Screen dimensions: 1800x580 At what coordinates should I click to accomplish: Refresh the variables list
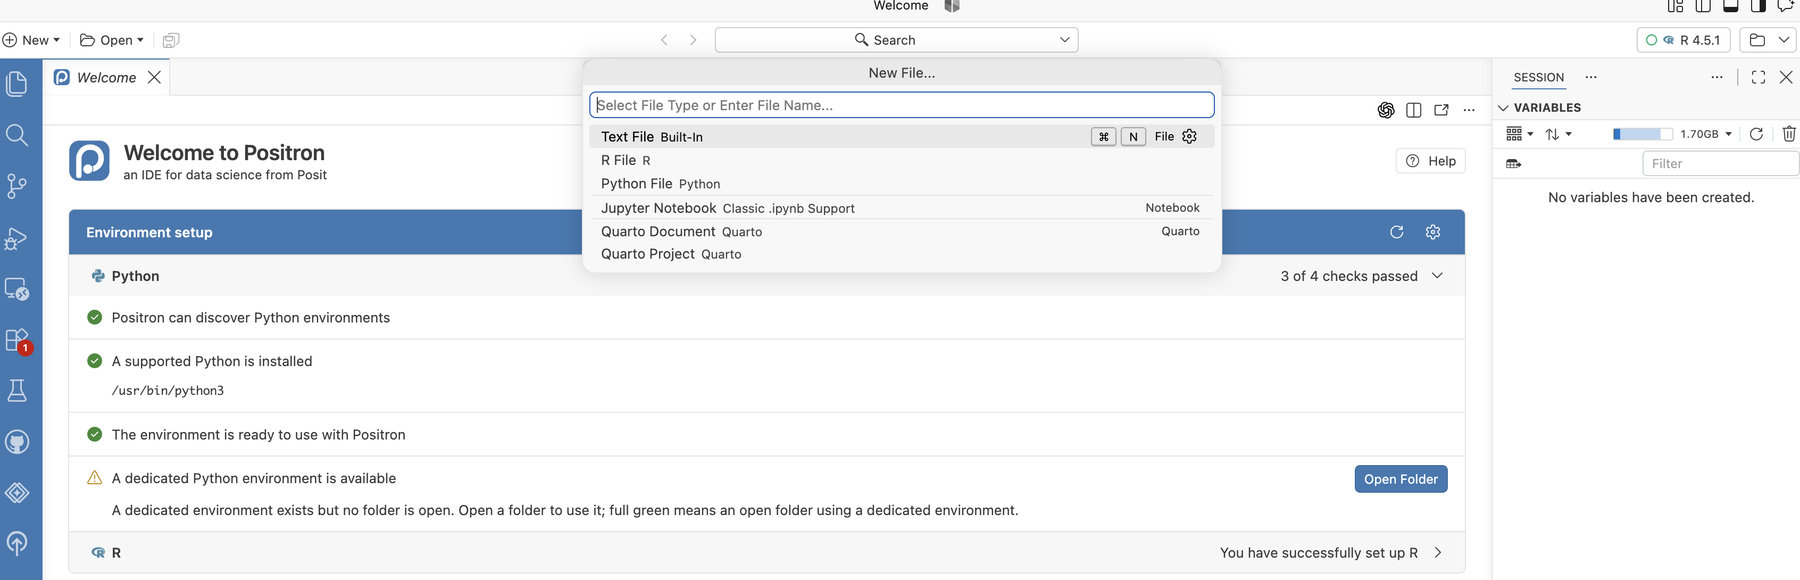click(x=1756, y=134)
